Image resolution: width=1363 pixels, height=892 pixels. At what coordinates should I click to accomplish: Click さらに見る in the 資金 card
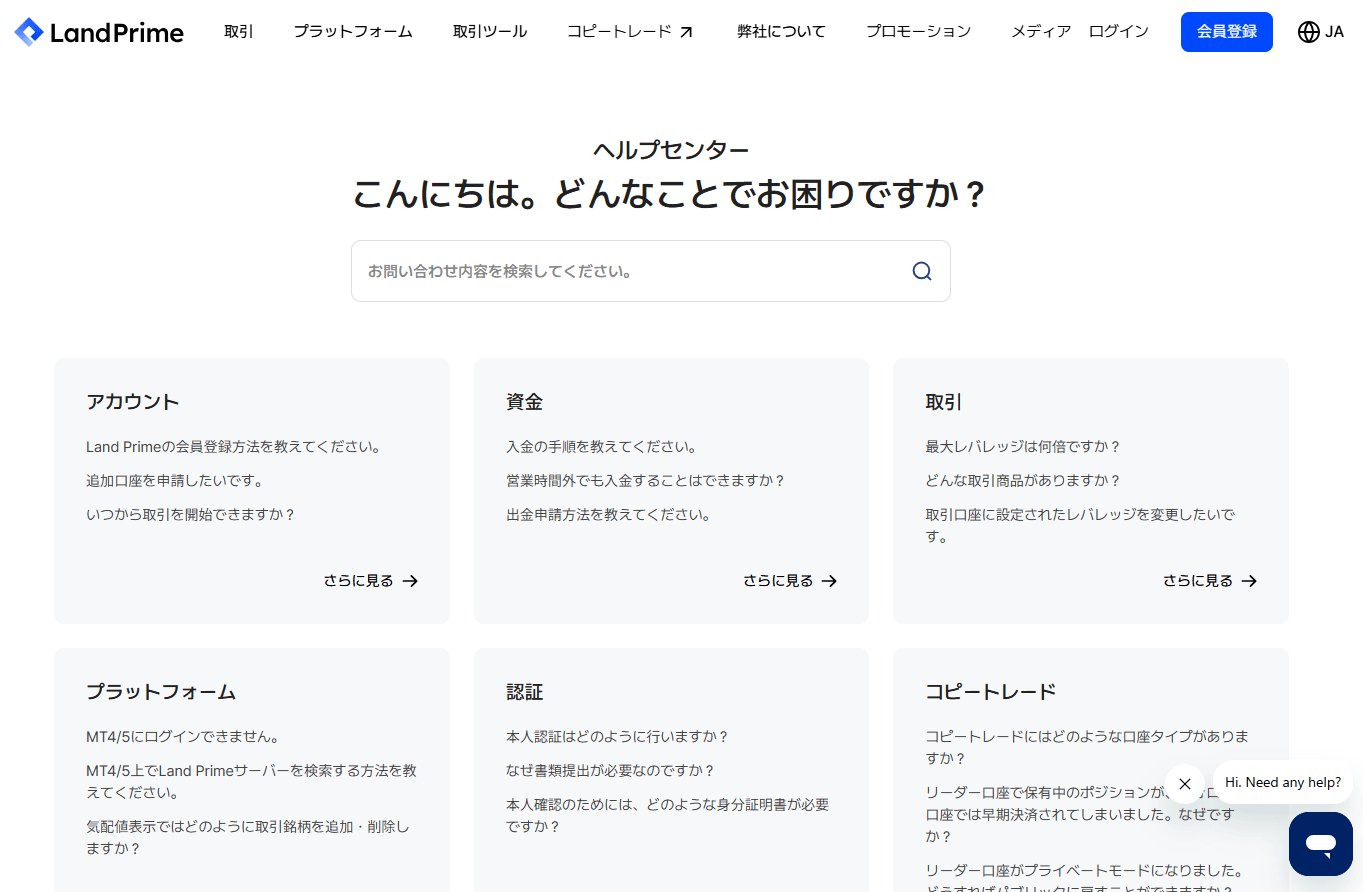click(790, 581)
